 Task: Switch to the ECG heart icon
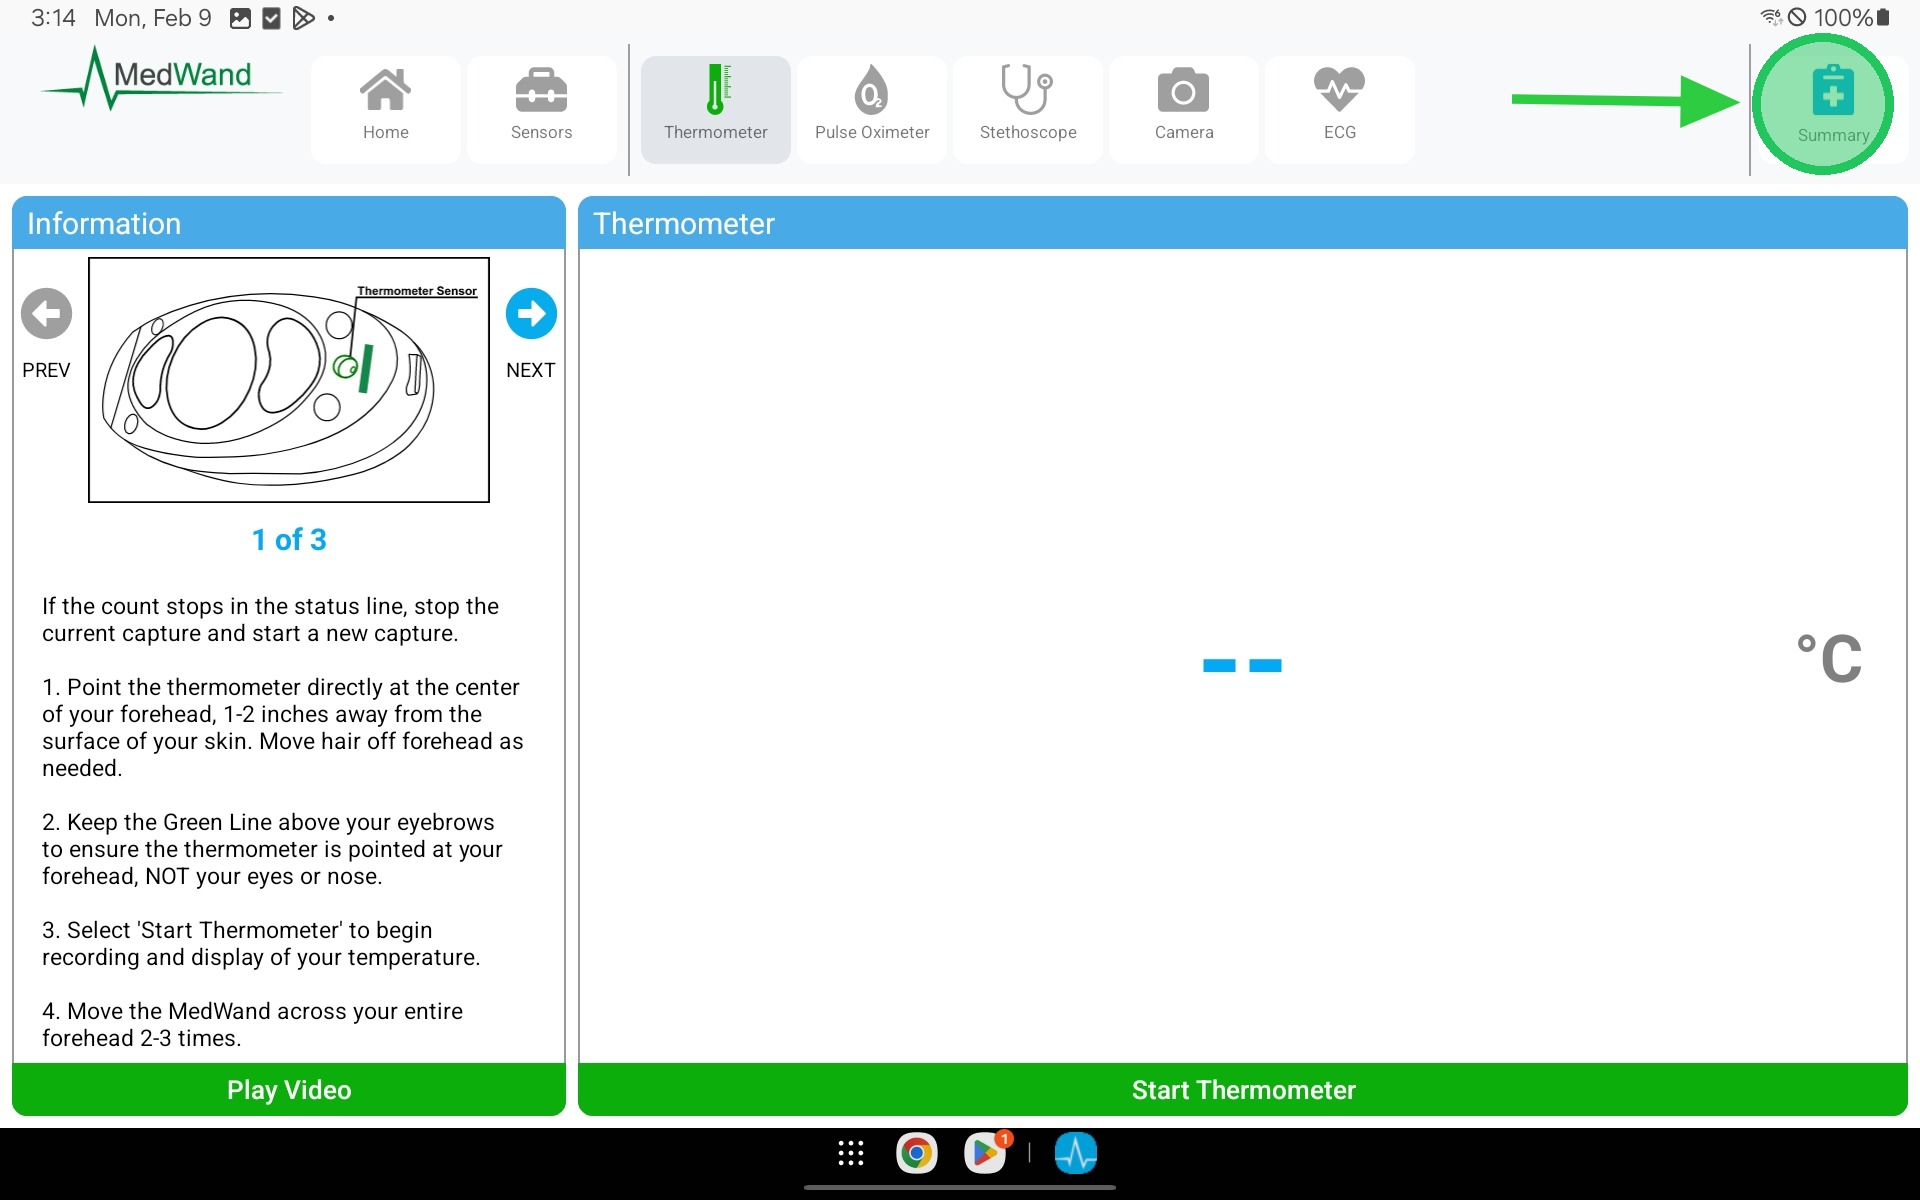pos(1339,107)
